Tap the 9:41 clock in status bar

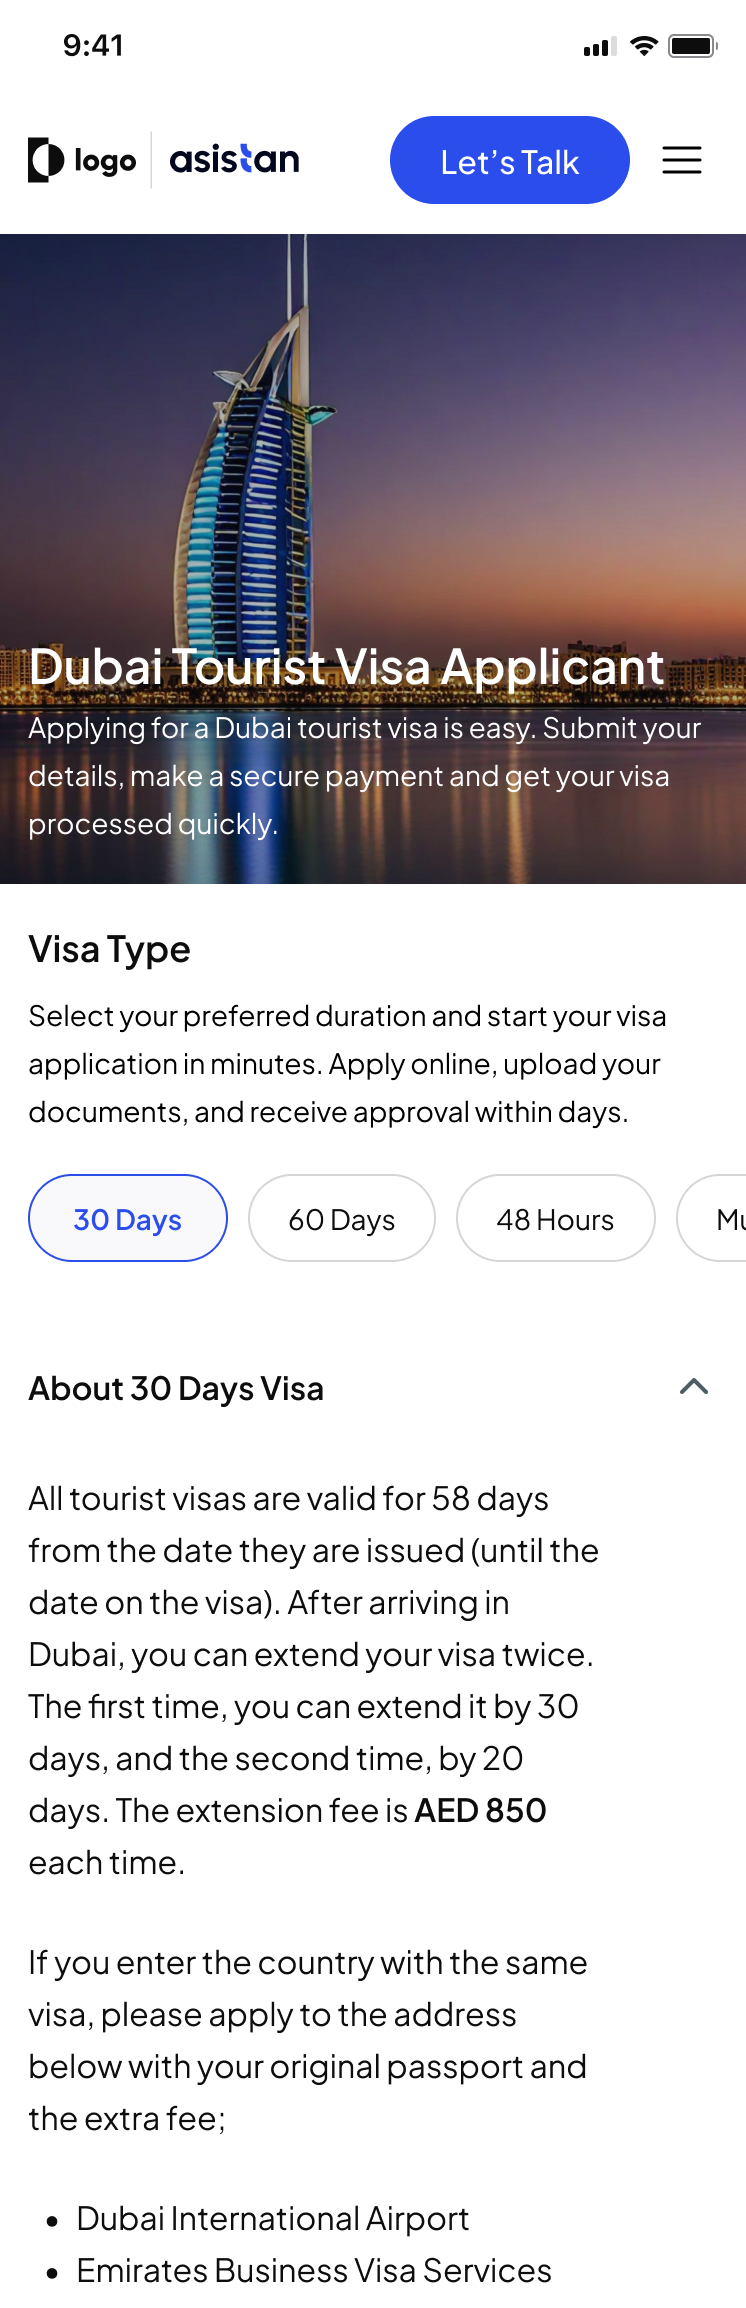coord(93,46)
